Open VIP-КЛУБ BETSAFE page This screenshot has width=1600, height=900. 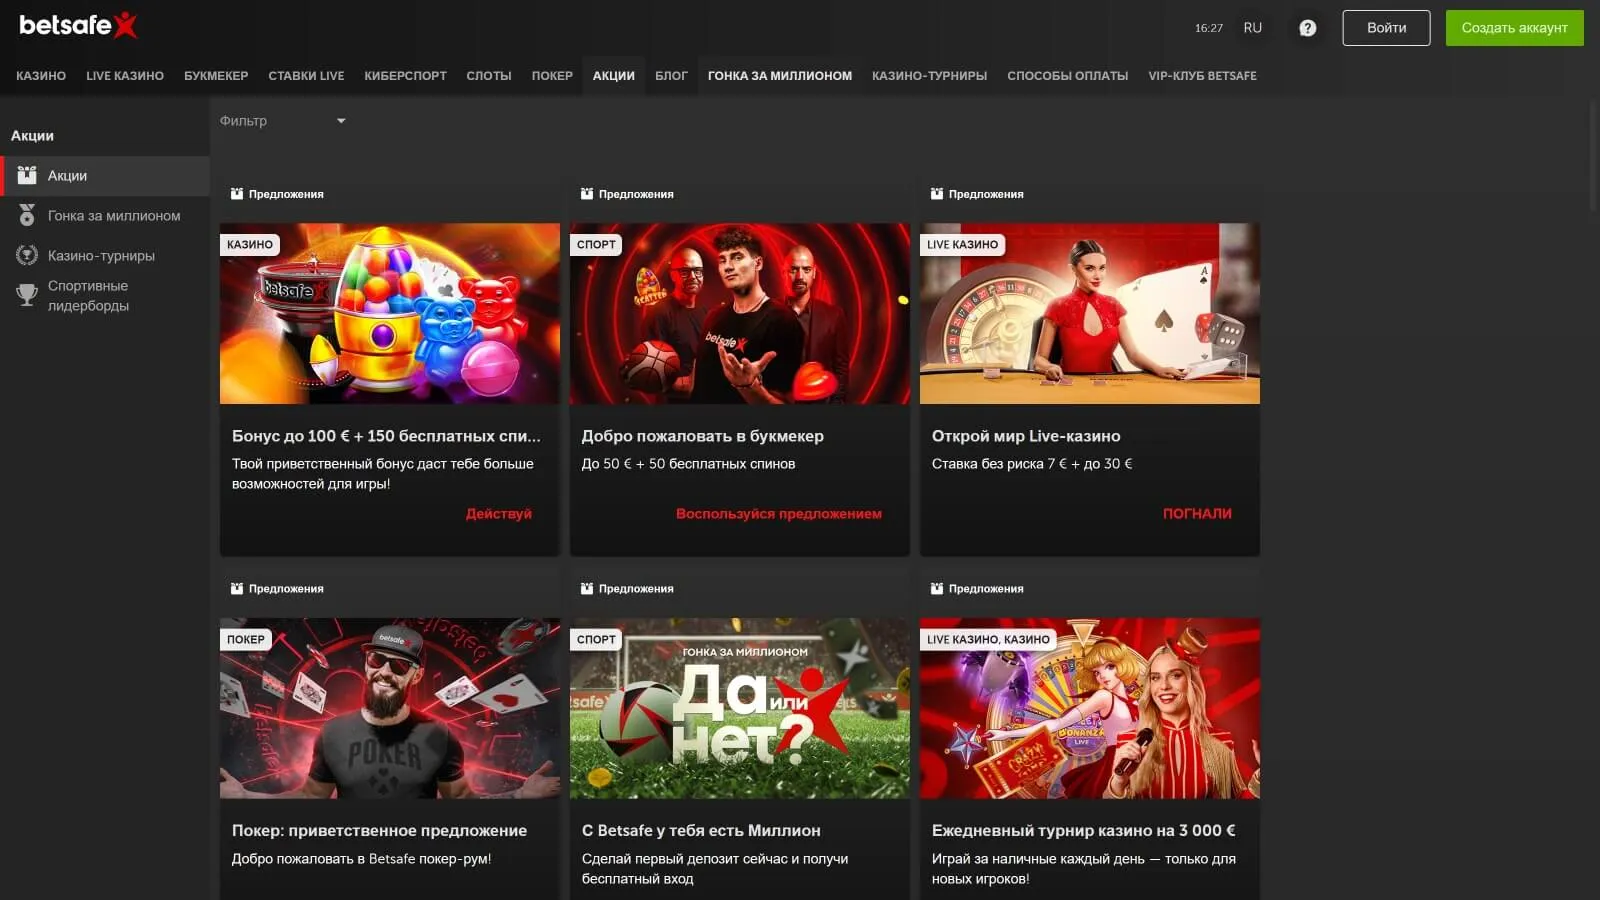pyautogui.click(x=1202, y=76)
